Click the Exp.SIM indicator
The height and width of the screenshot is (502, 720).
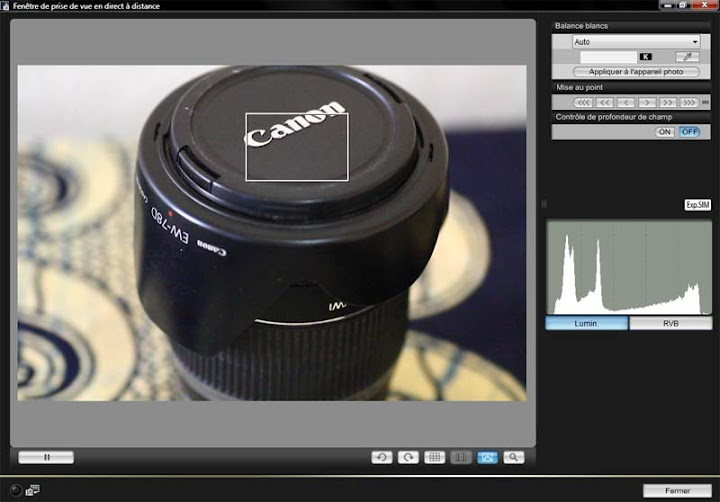(x=698, y=205)
